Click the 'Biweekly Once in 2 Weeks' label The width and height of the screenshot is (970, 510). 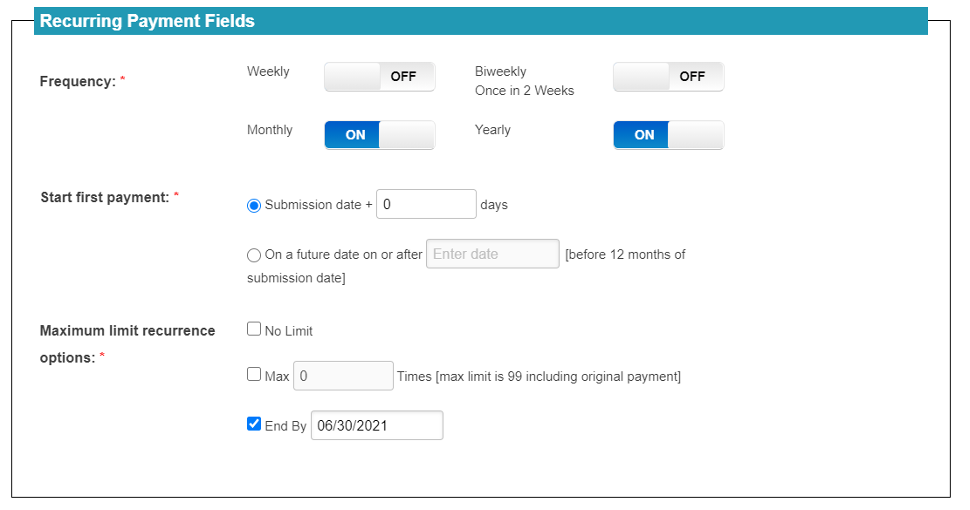pyautogui.click(x=525, y=81)
